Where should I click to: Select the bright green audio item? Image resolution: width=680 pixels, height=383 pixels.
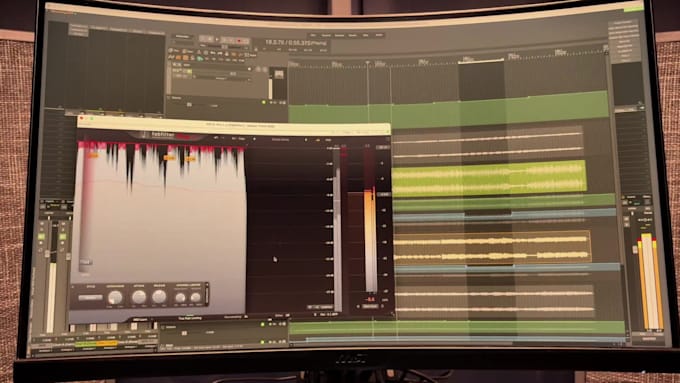coord(489,178)
